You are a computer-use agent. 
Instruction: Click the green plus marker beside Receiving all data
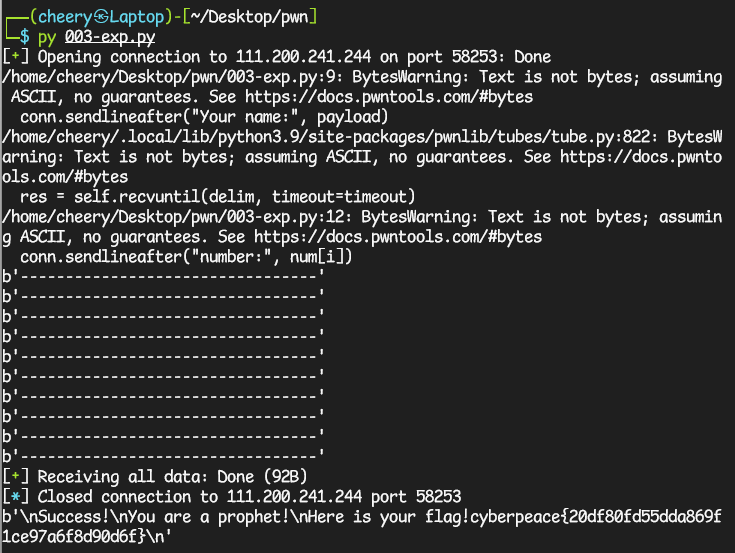click(15, 477)
